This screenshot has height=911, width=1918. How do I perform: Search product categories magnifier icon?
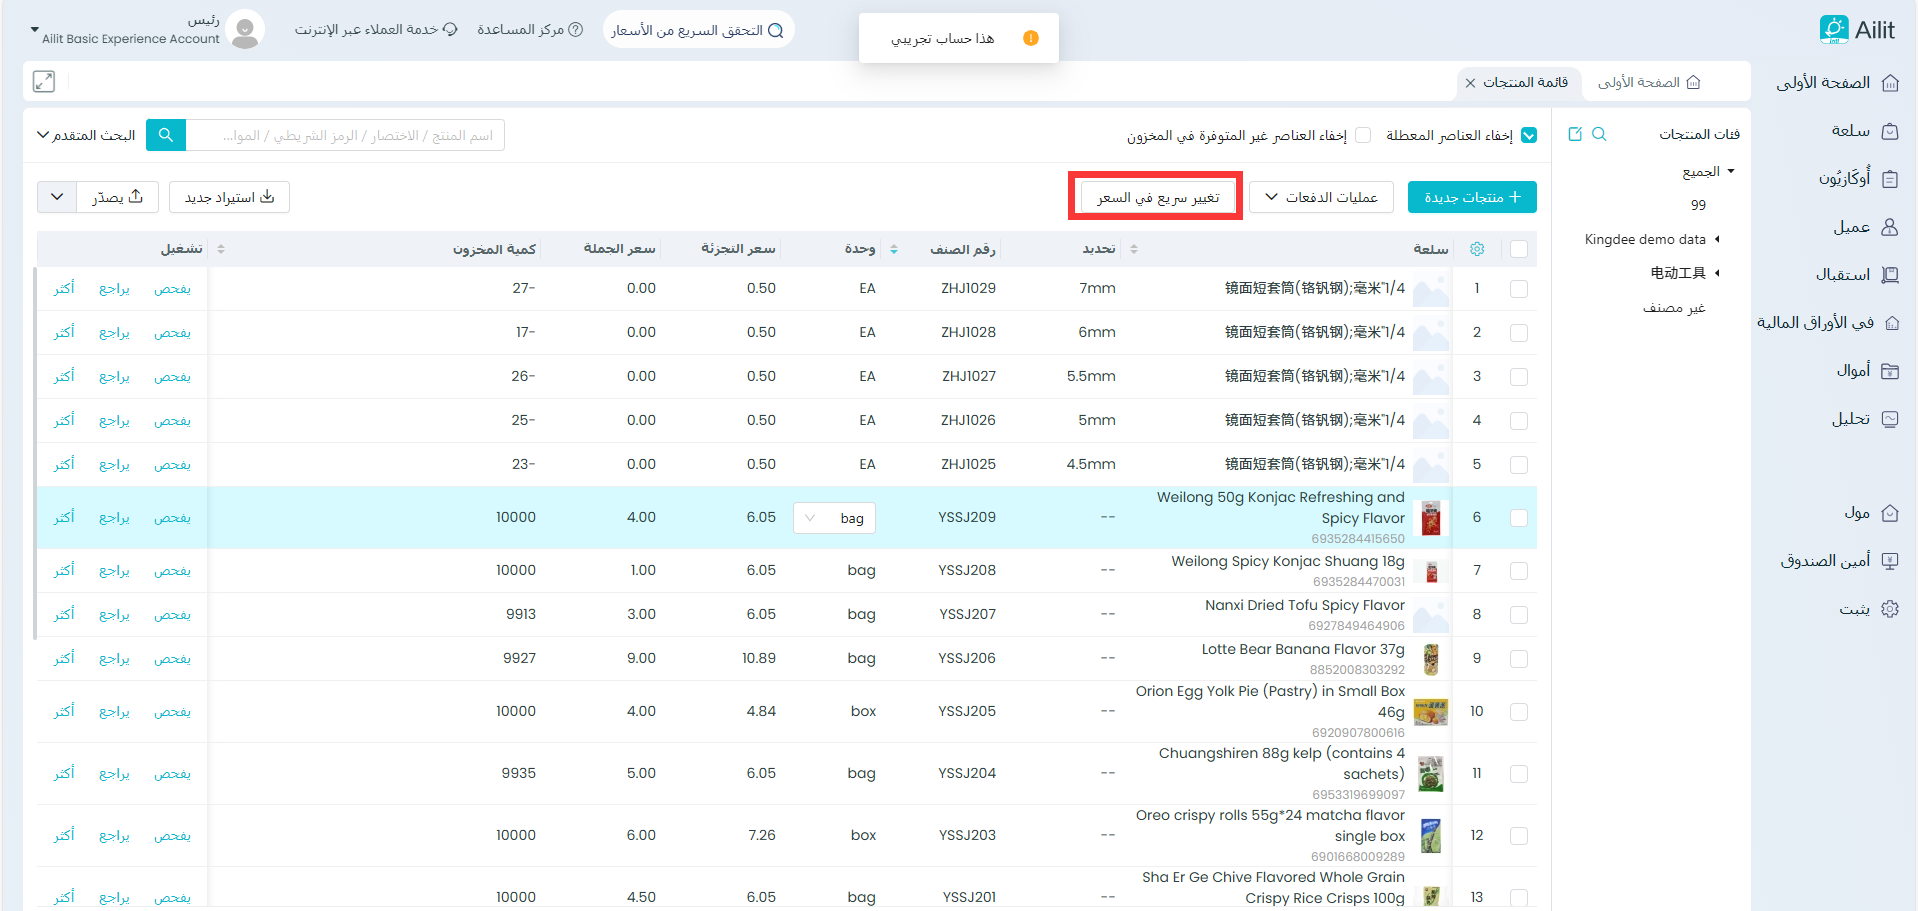click(1599, 134)
